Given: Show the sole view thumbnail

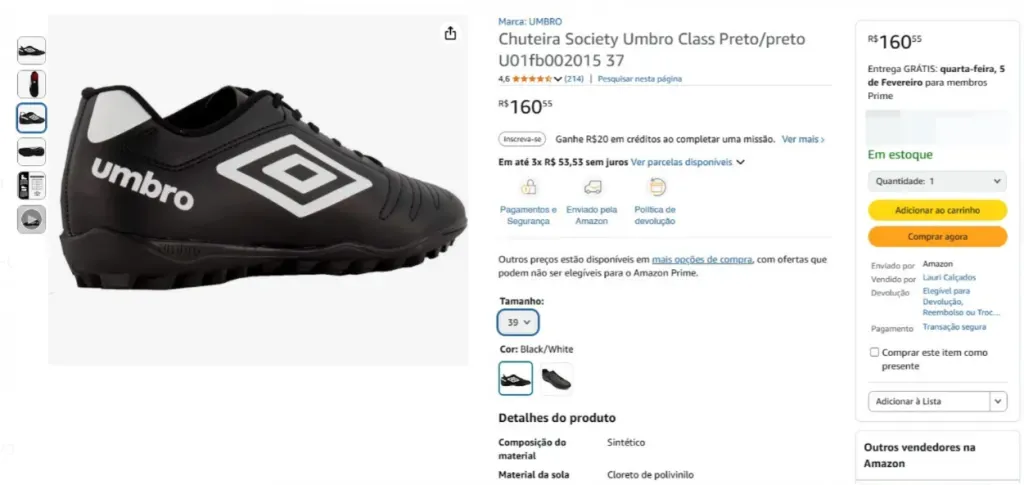Looking at the screenshot, I should [x=31, y=152].
